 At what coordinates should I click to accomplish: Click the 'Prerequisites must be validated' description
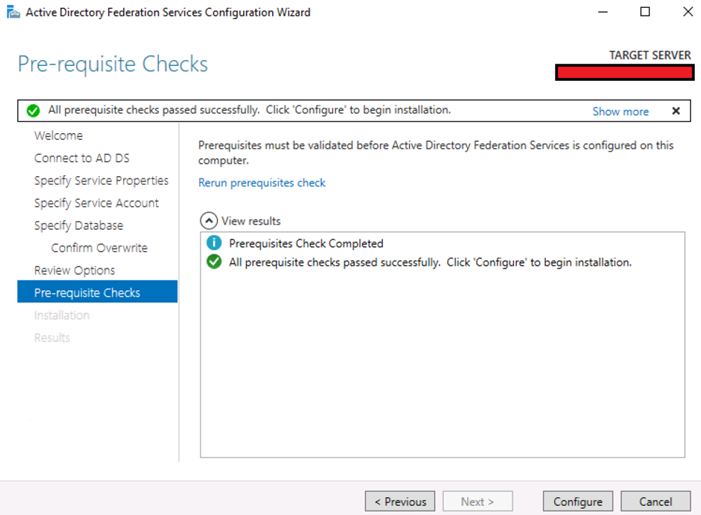coord(435,152)
